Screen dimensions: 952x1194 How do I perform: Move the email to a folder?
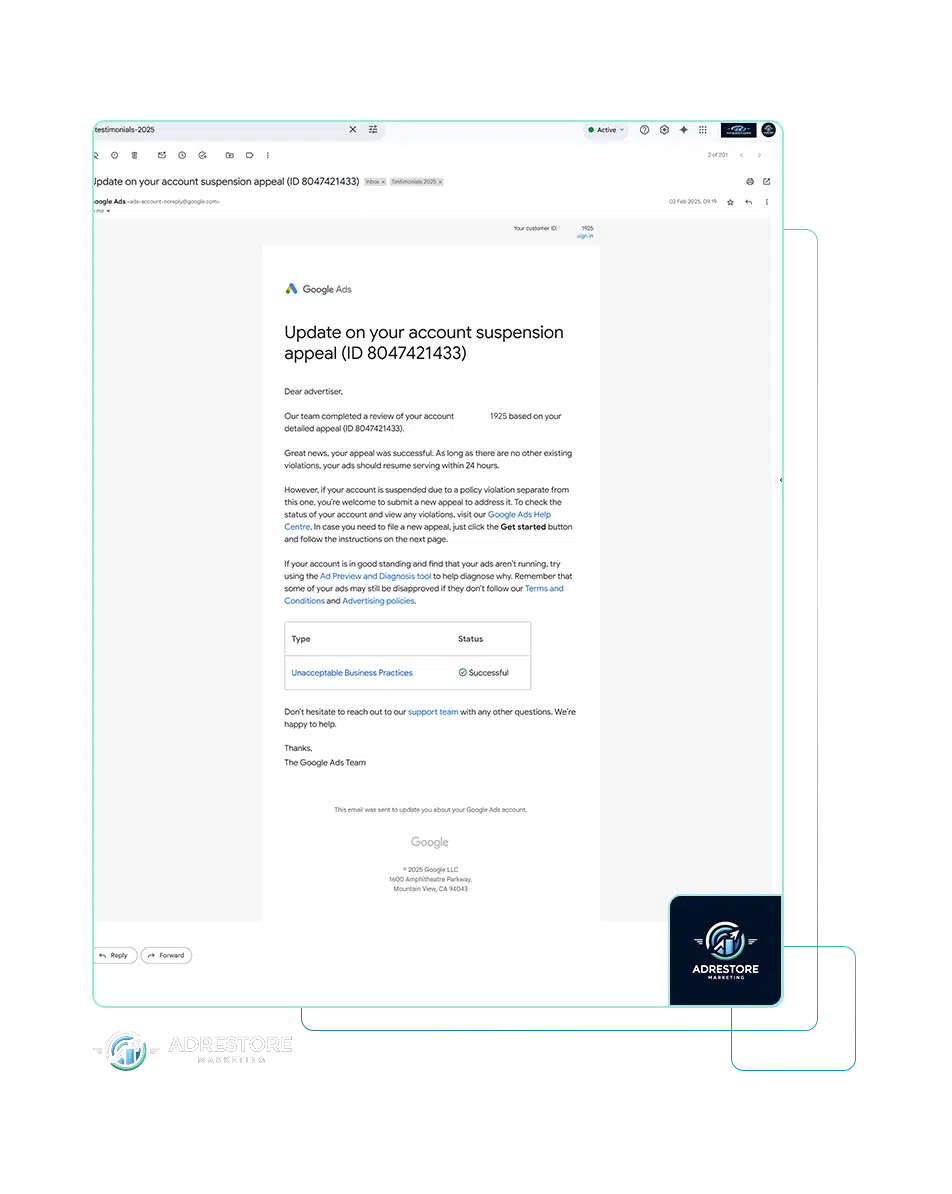(x=229, y=155)
